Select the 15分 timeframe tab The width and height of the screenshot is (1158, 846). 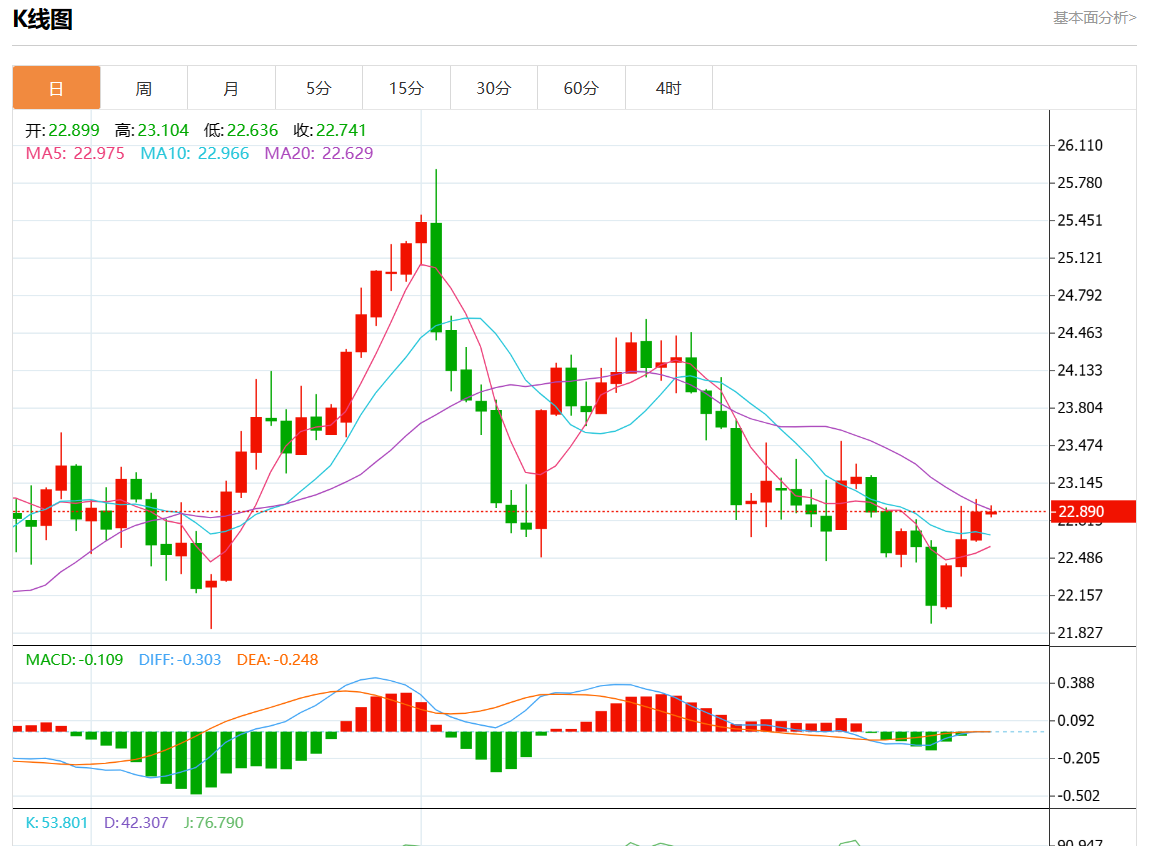click(406, 88)
